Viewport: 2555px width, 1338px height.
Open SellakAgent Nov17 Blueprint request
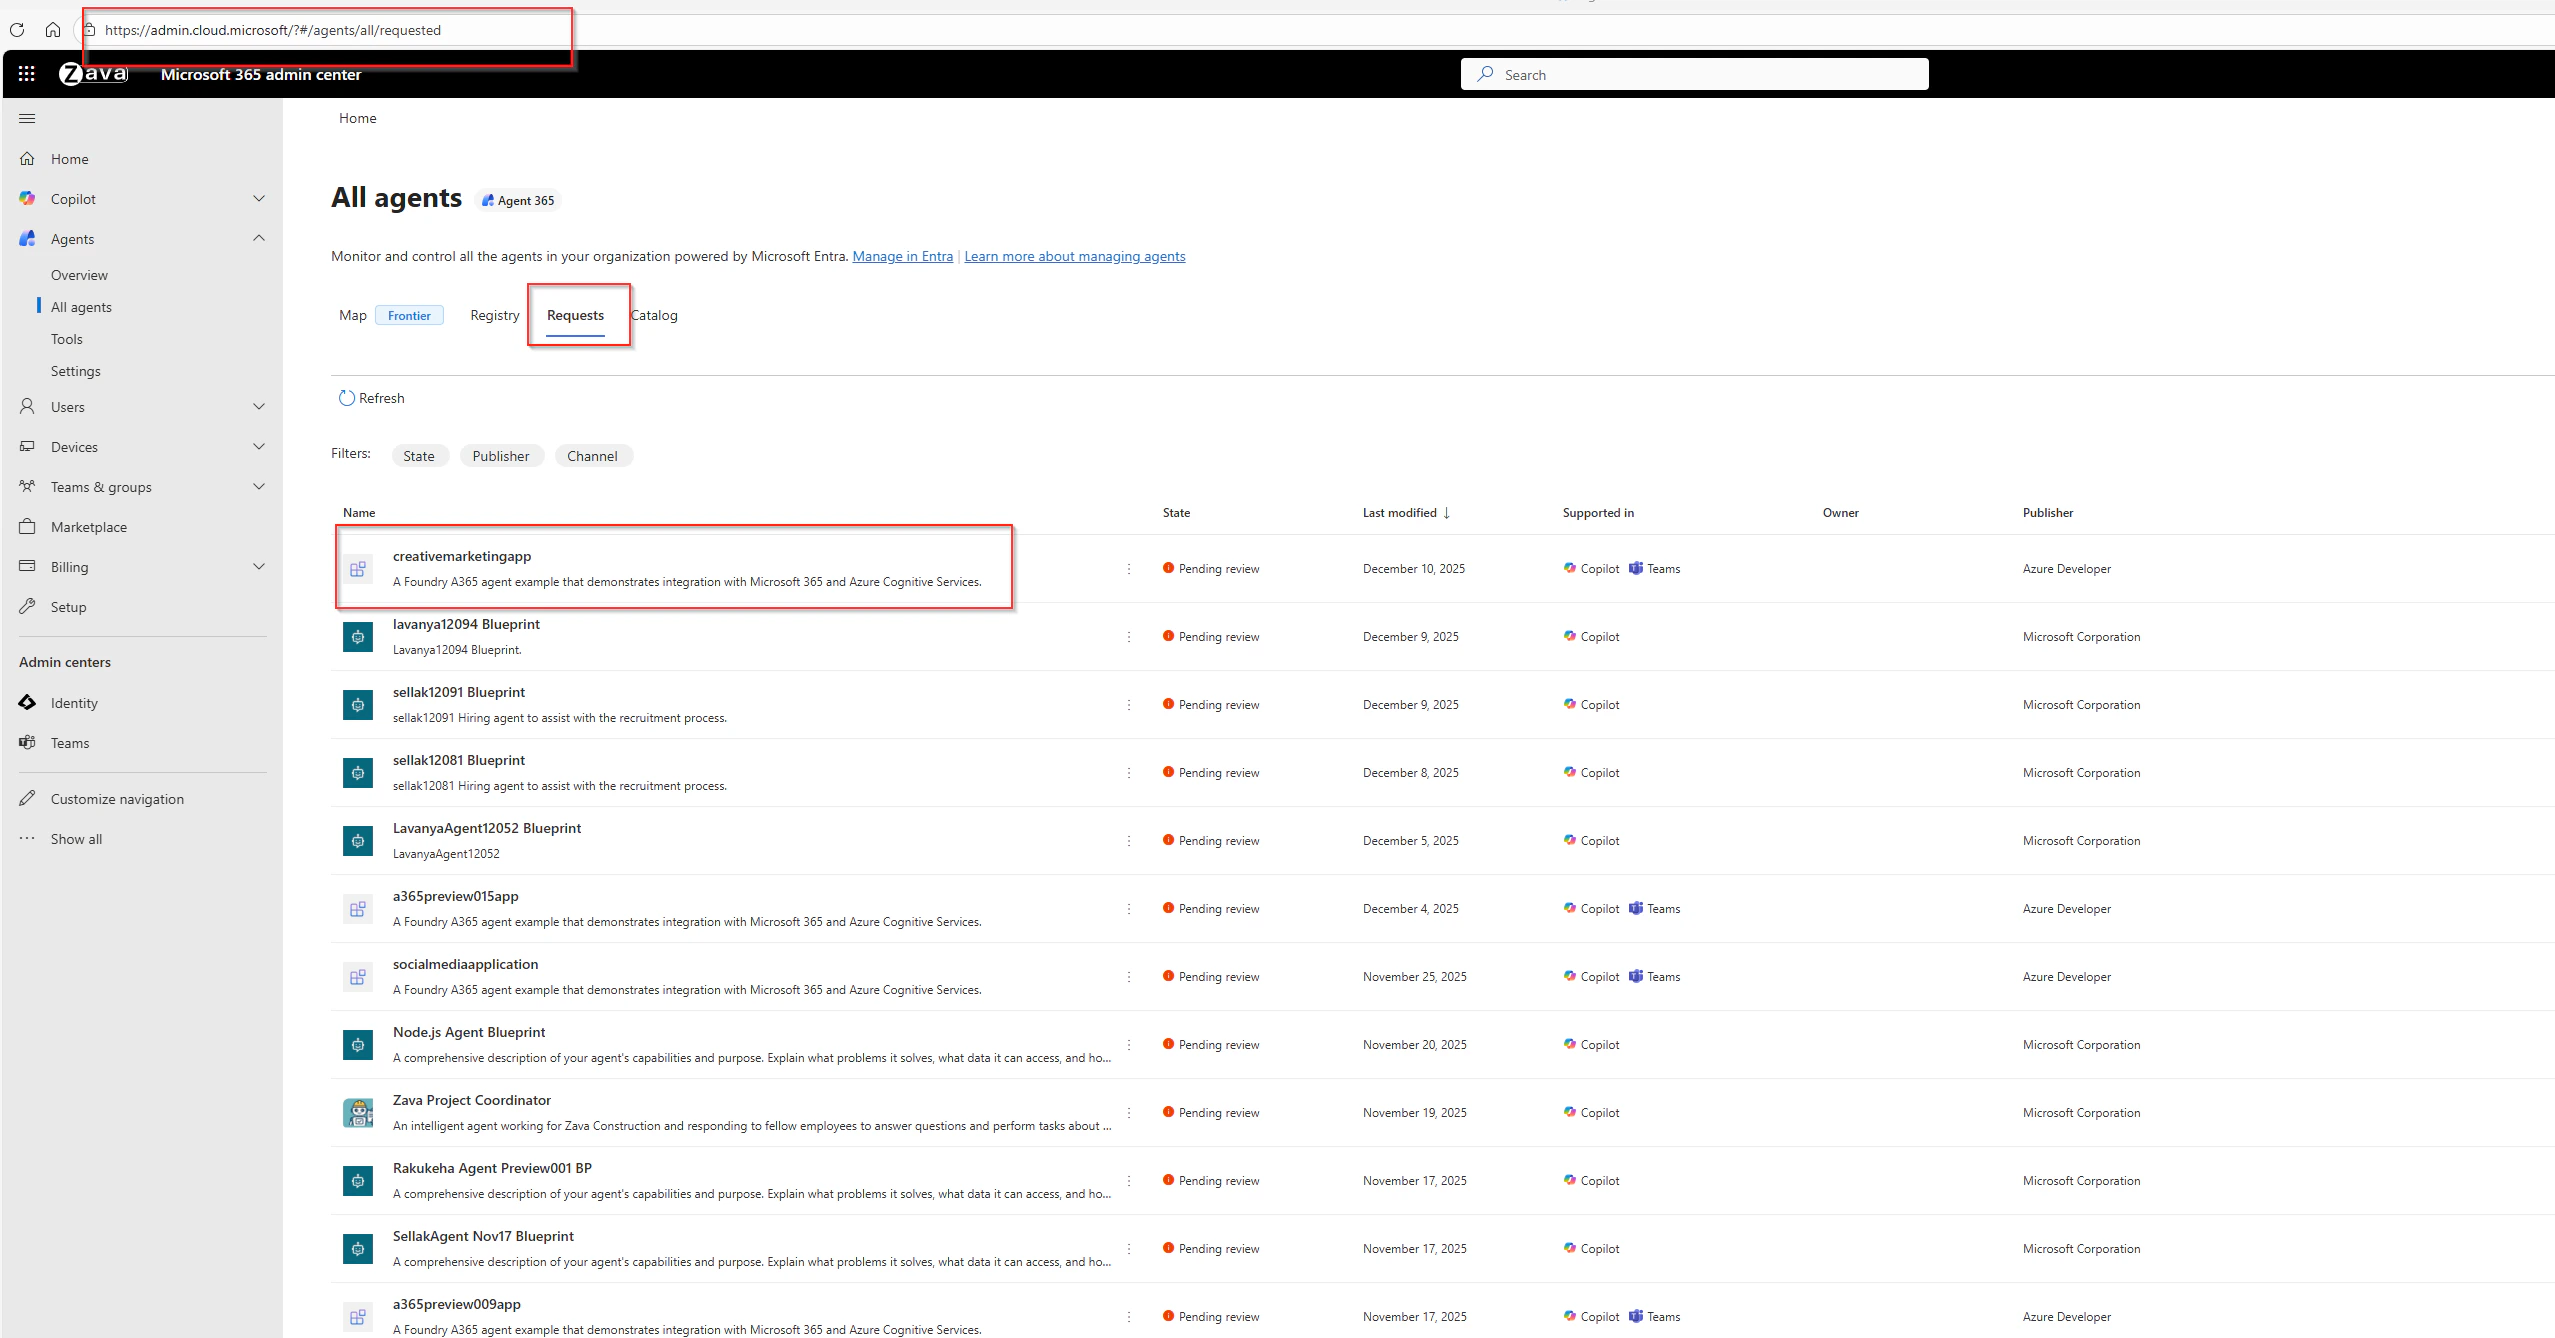tap(483, 1236)
